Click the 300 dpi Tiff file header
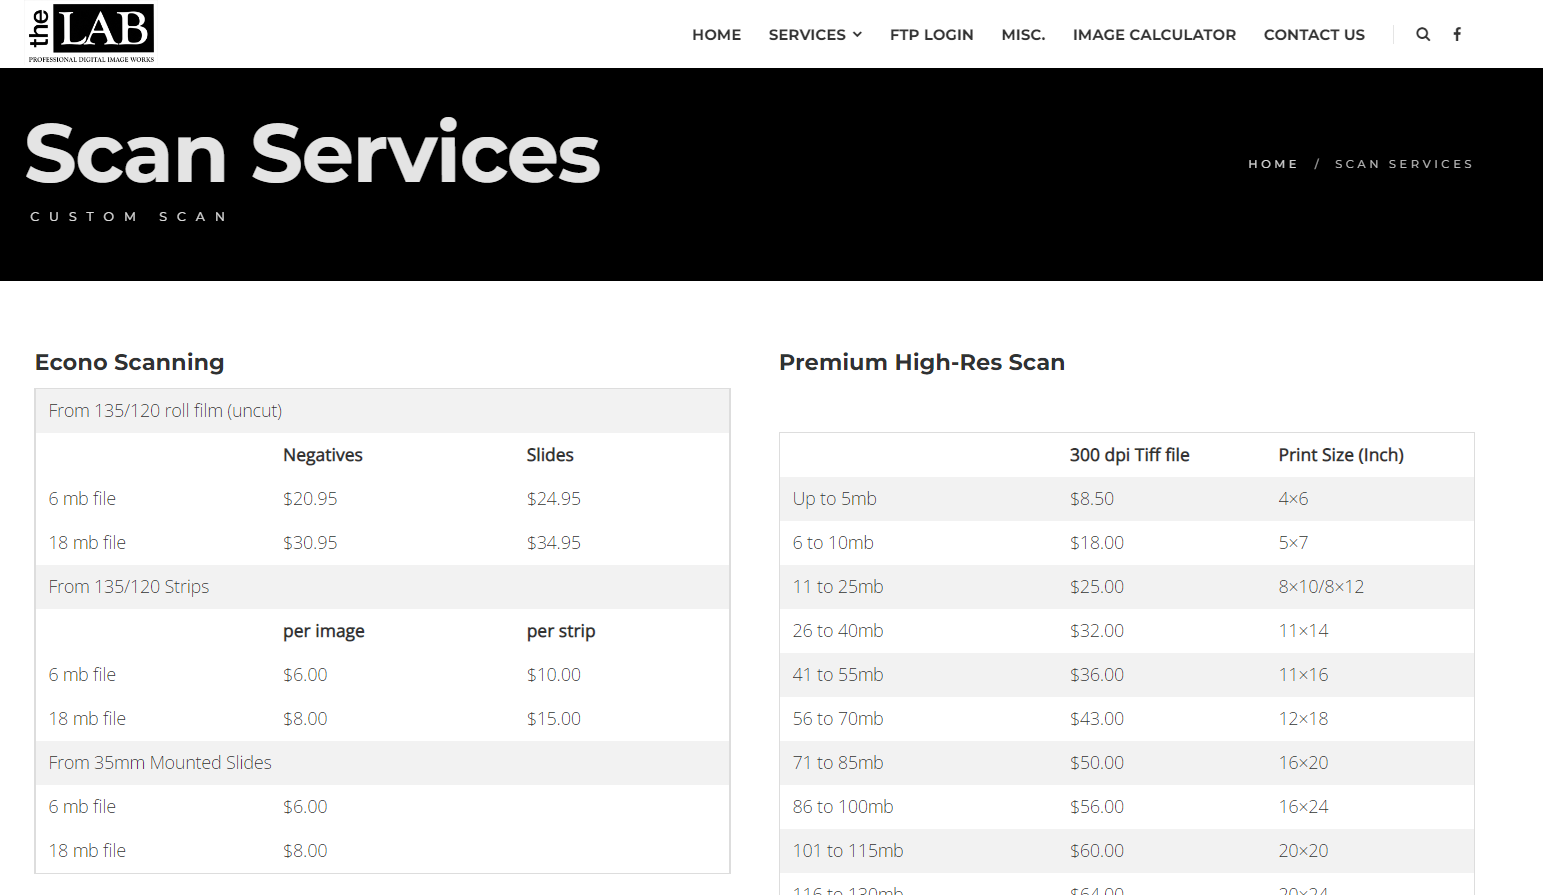 1129,455
